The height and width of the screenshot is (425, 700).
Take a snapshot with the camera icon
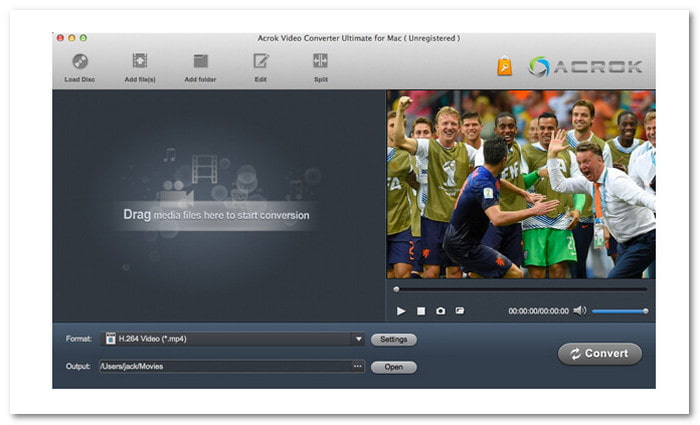(x=440, y=311)
